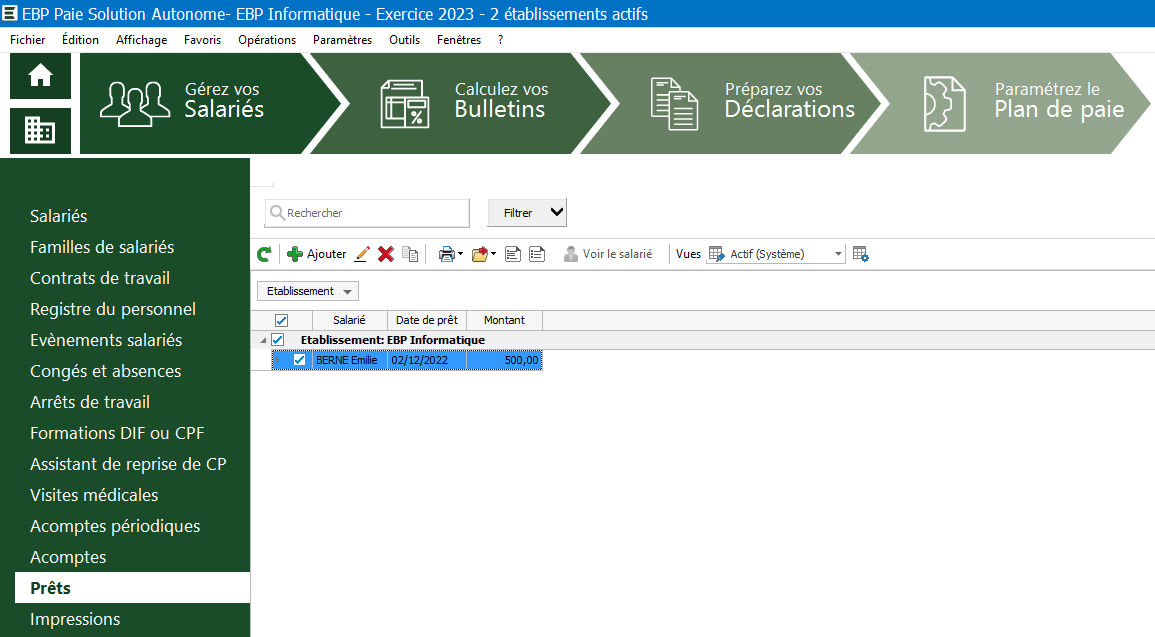Open the Gérez vos Salariés section
1155x637 pixels.
211,104
